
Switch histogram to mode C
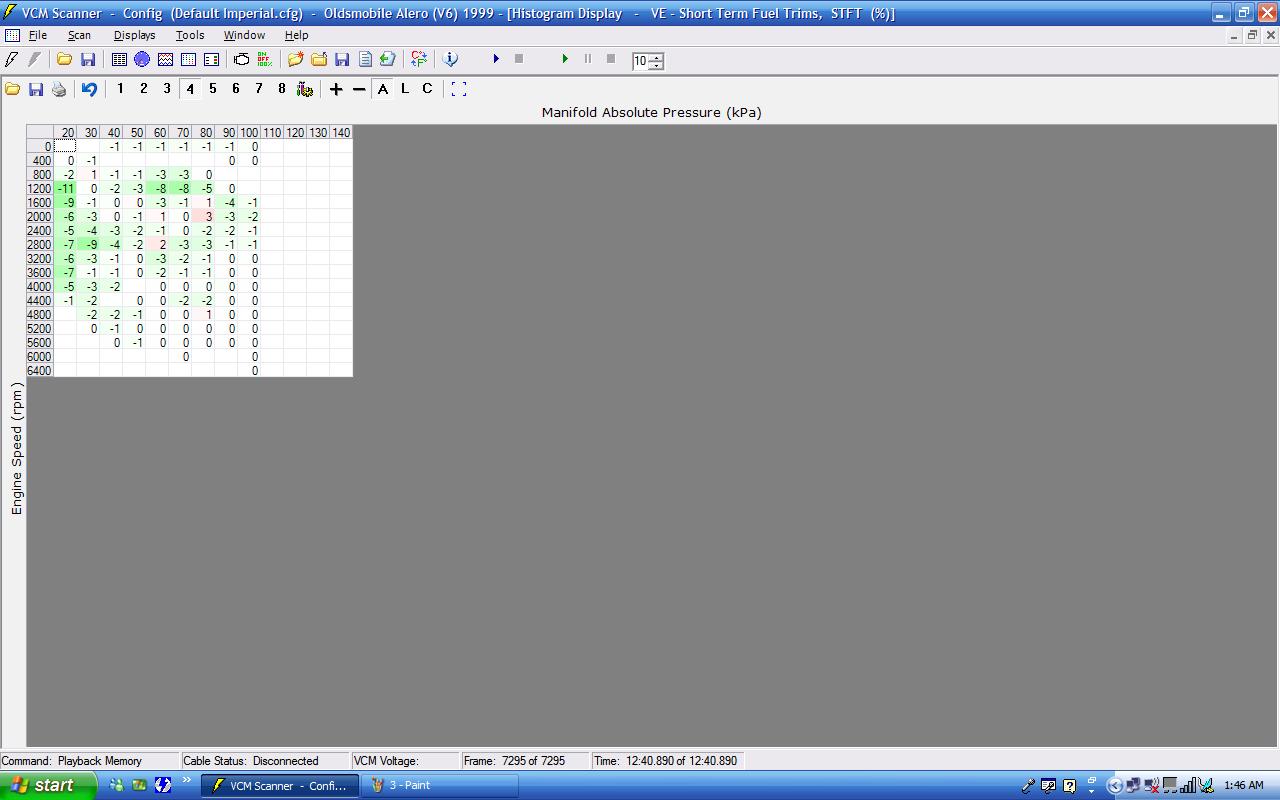point(427,89)
